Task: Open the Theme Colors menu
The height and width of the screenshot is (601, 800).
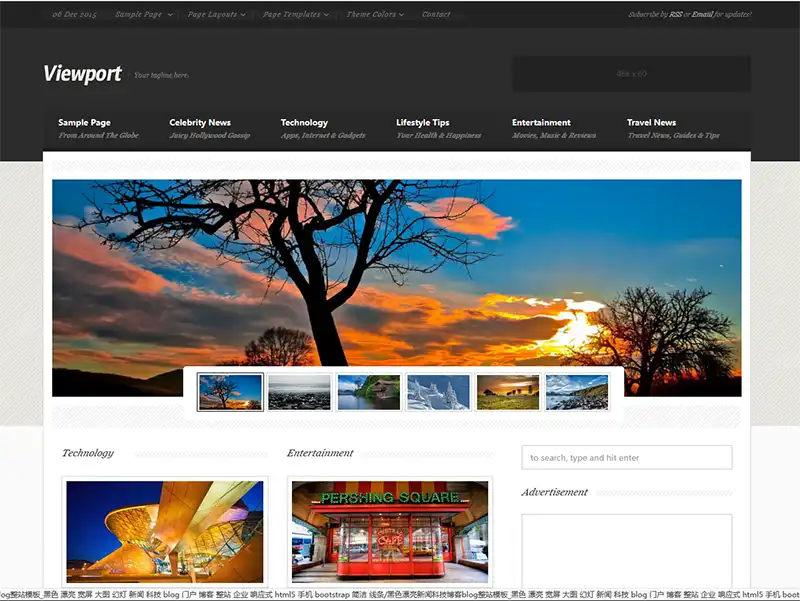Action: 371,14
